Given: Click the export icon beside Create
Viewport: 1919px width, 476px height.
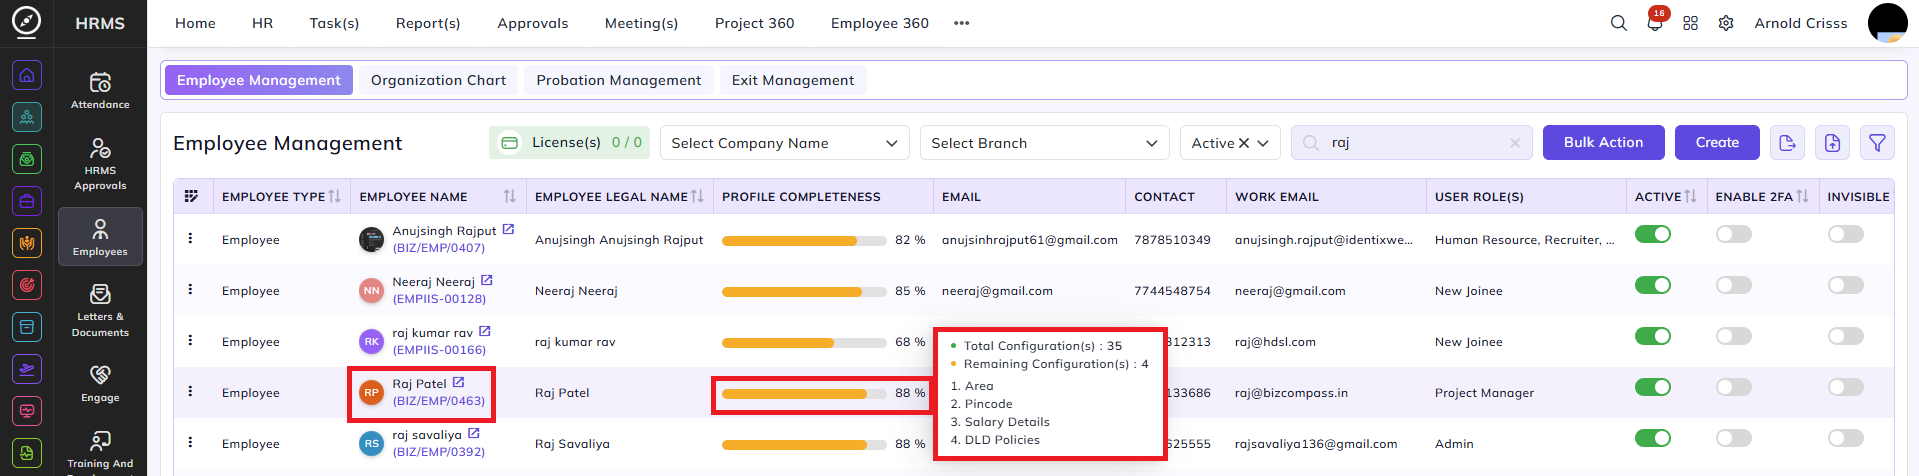Looking at the screenshot, I should [x=1787, y=143].
